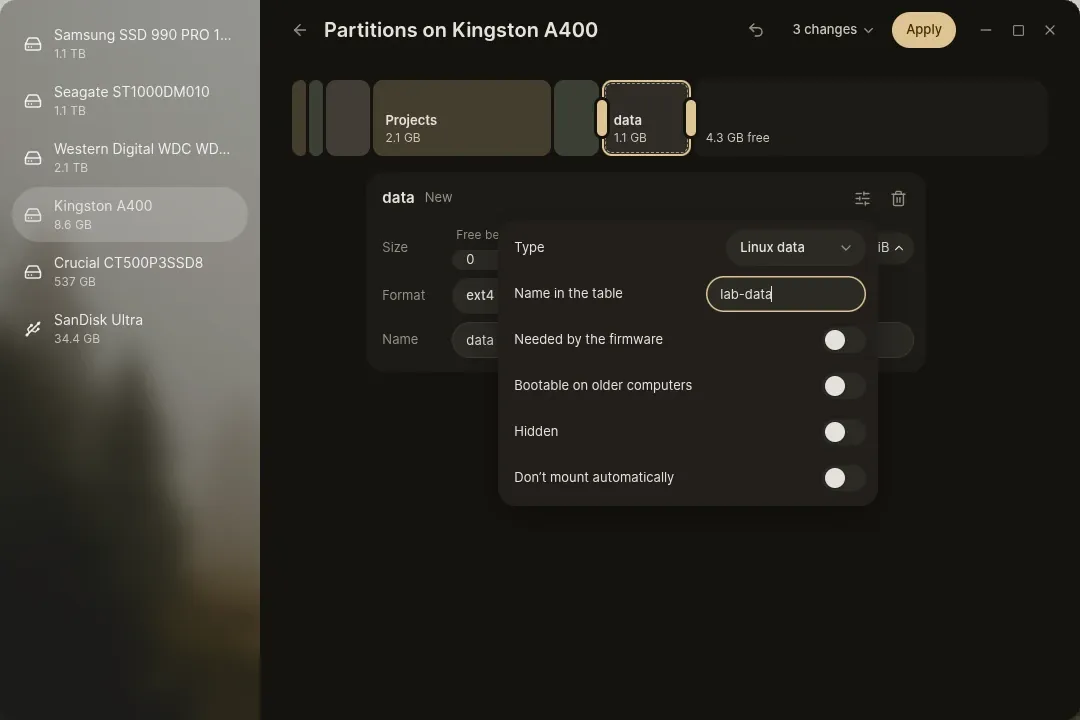
Task: Open the Linux data type dropdown
Action: tap(795, 247)
